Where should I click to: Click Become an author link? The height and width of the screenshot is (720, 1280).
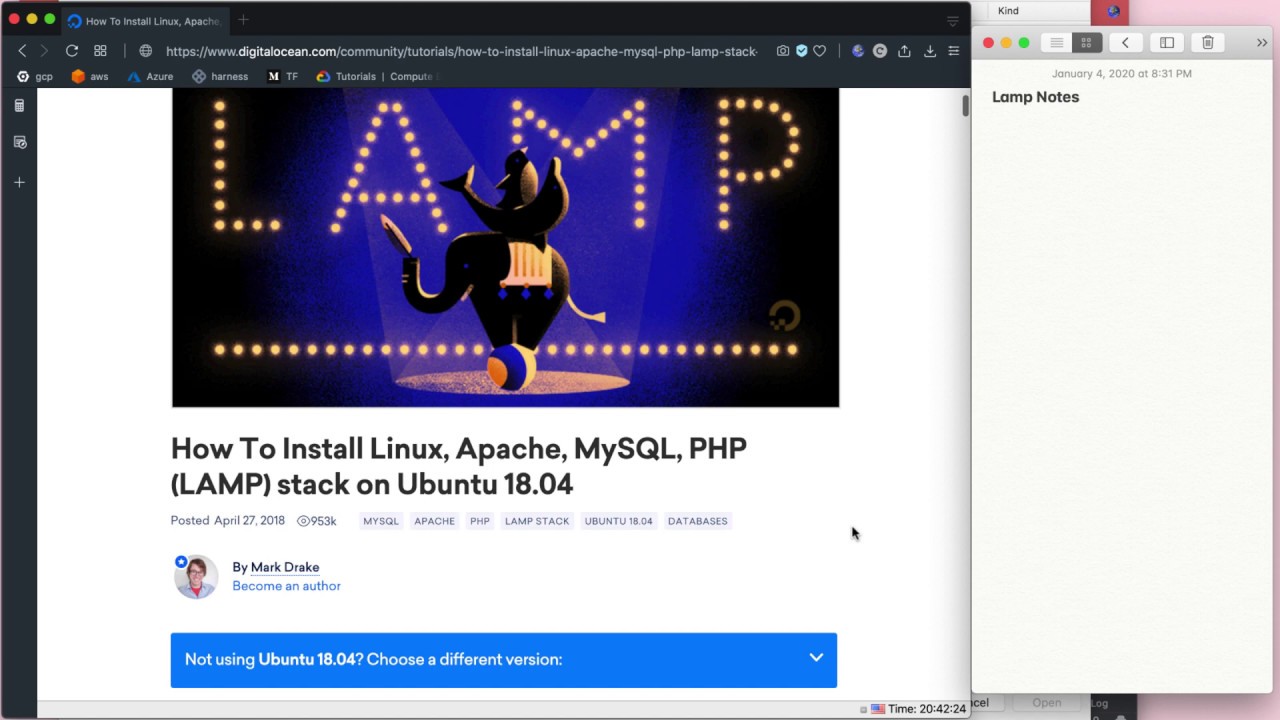coord(286,586)
